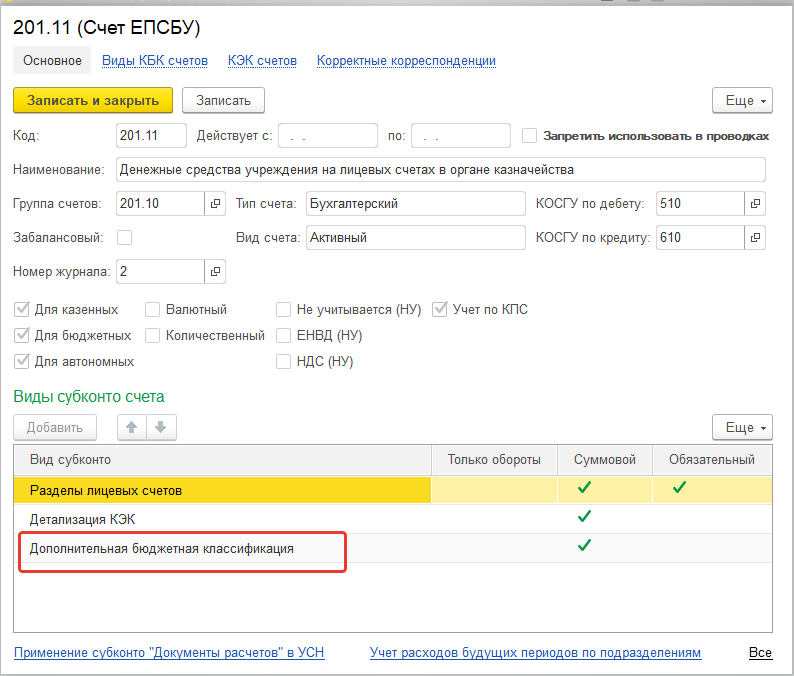Screen dimensions: 794x676
Task: Open the Тип счета field
Action: (415, 204)
